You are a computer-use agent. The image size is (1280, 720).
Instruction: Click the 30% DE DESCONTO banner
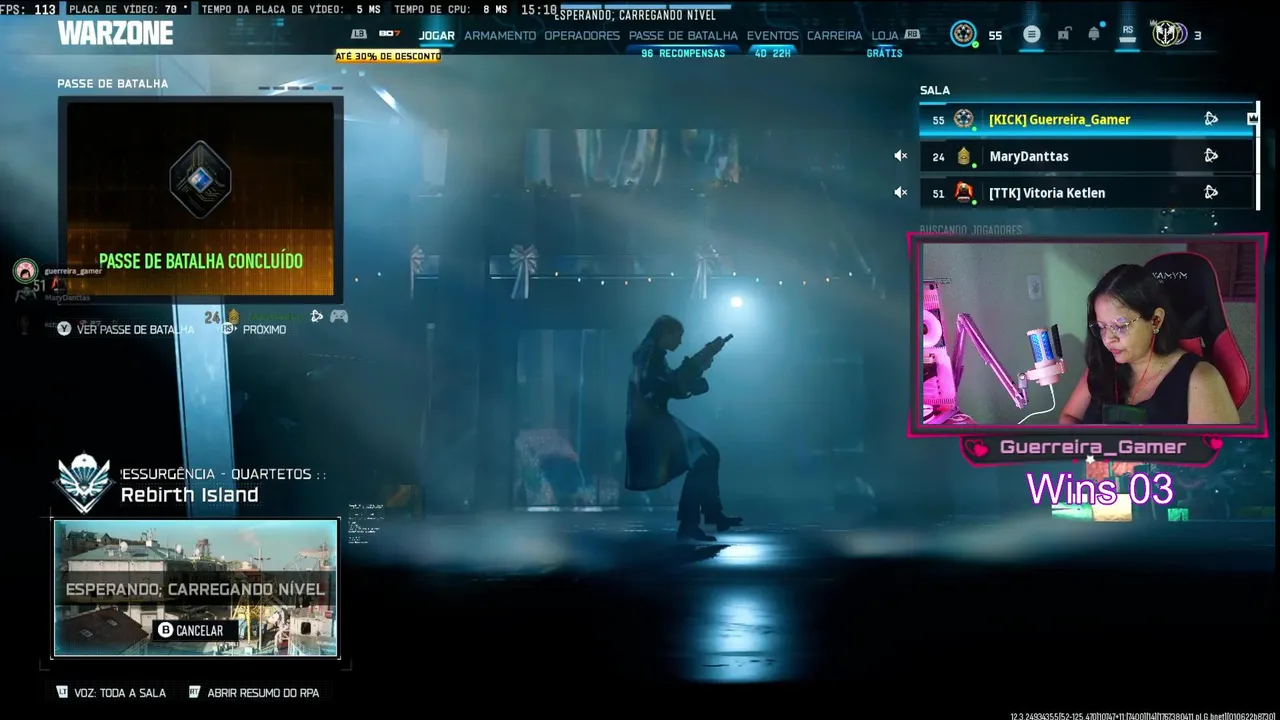click(x=388, y=56)
